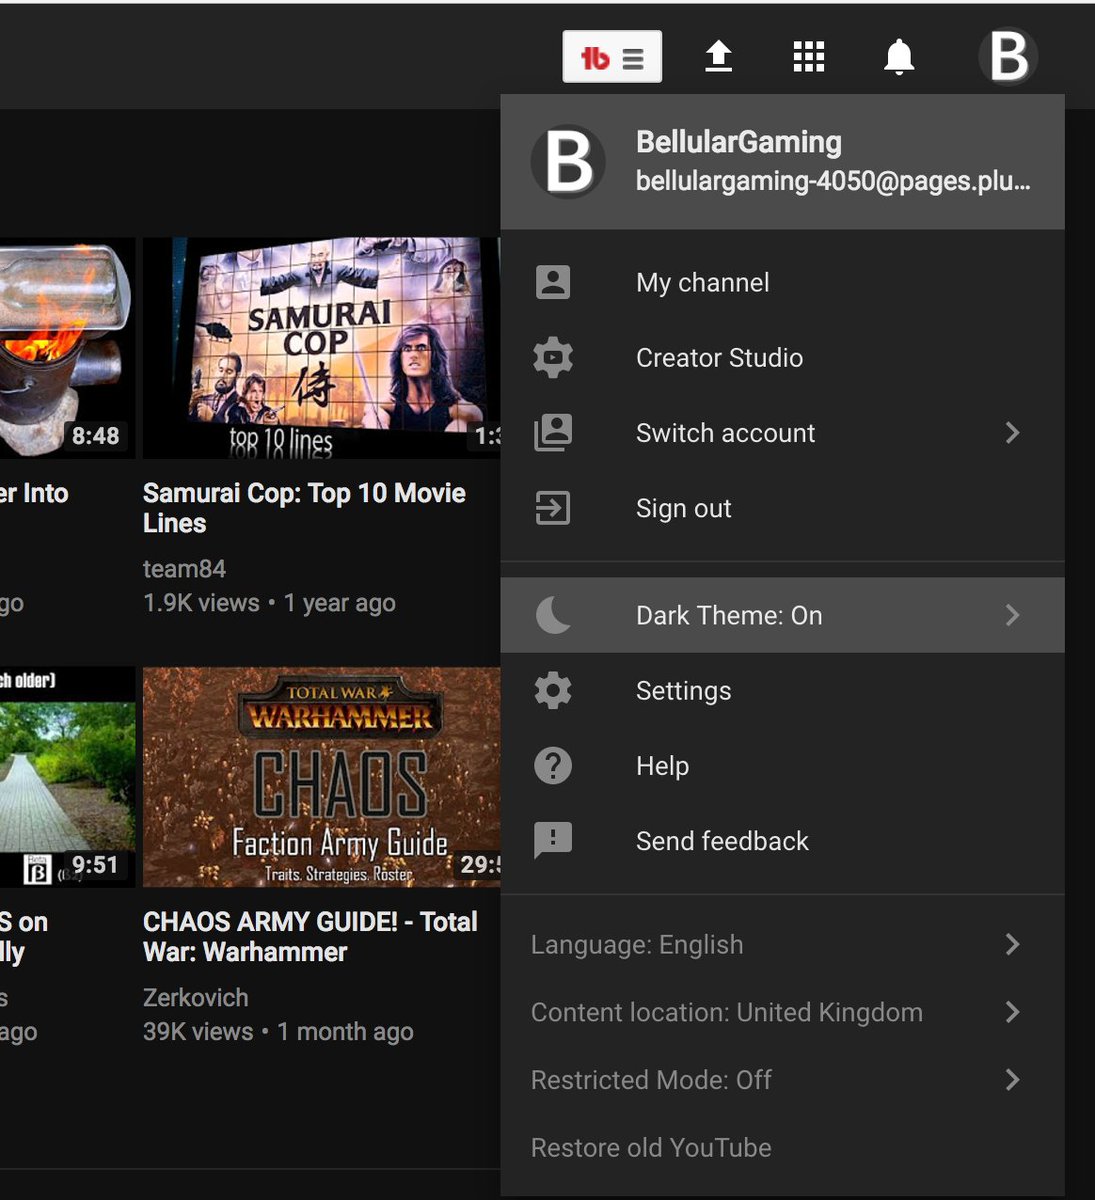Play the Warhammer Chaos Faction thumbnail

pyautogui.click(x=321, y=777)
